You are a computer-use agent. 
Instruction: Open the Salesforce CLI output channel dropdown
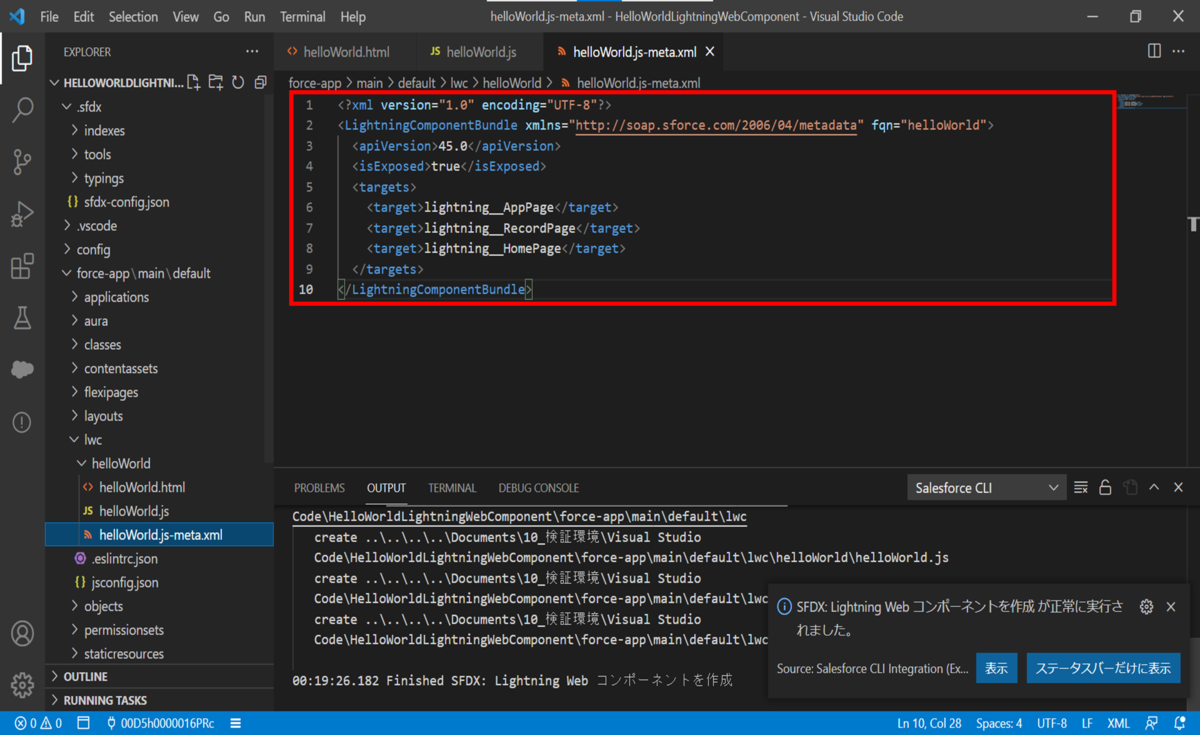[x=986, y=488]
